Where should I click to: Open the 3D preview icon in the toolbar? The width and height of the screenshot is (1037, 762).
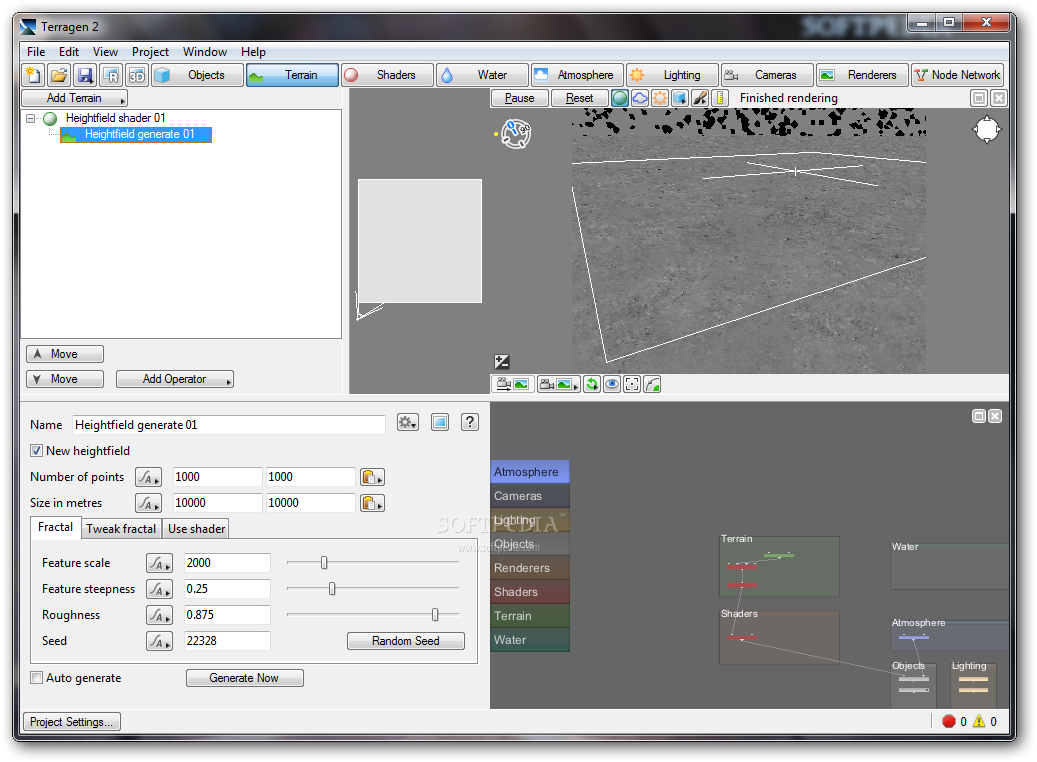136,75
